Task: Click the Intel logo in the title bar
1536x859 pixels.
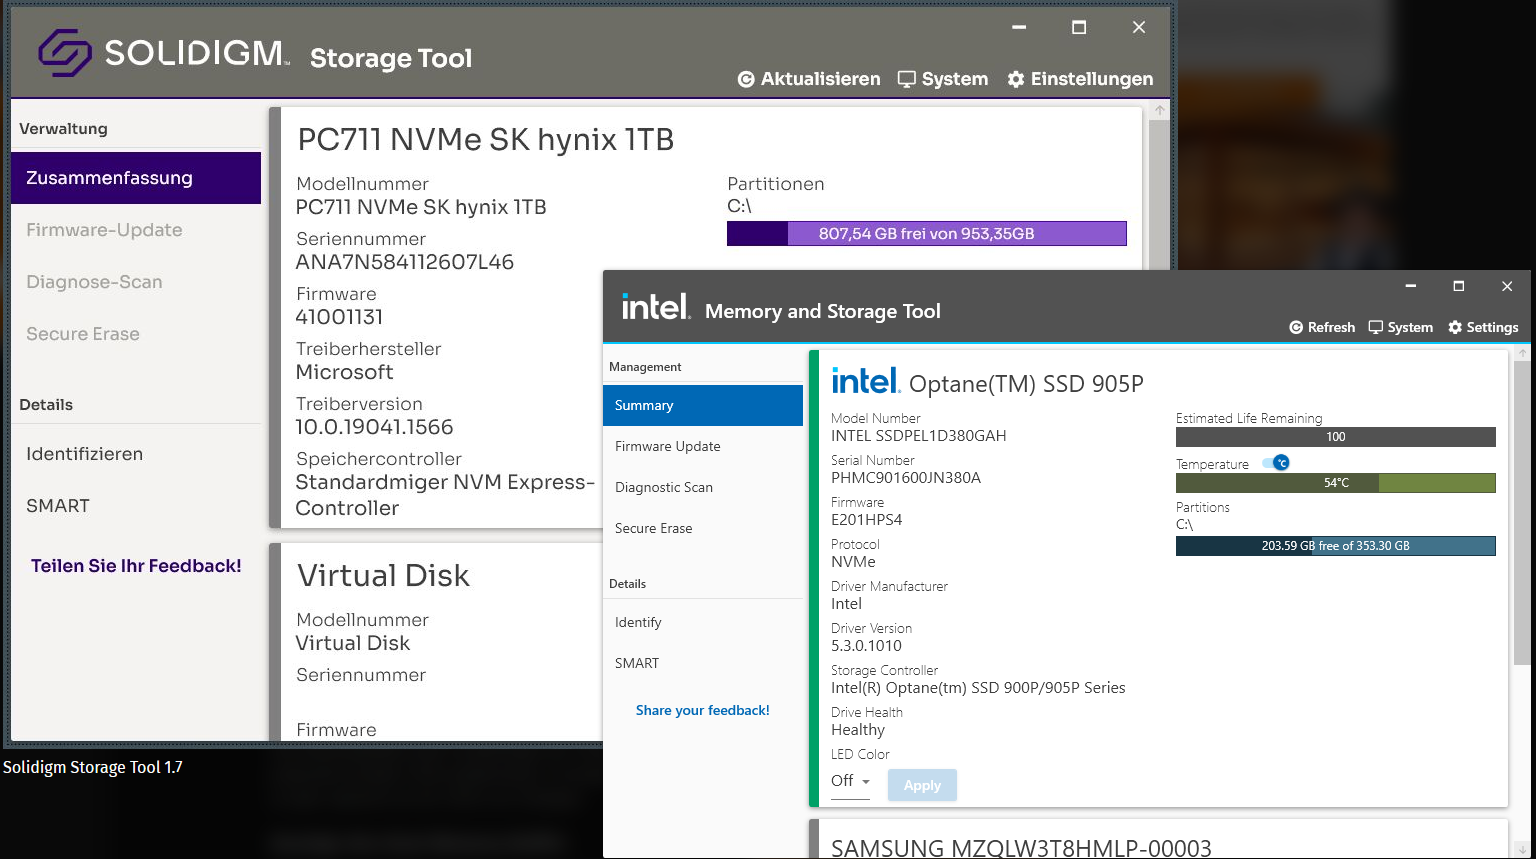Action: 656,306
